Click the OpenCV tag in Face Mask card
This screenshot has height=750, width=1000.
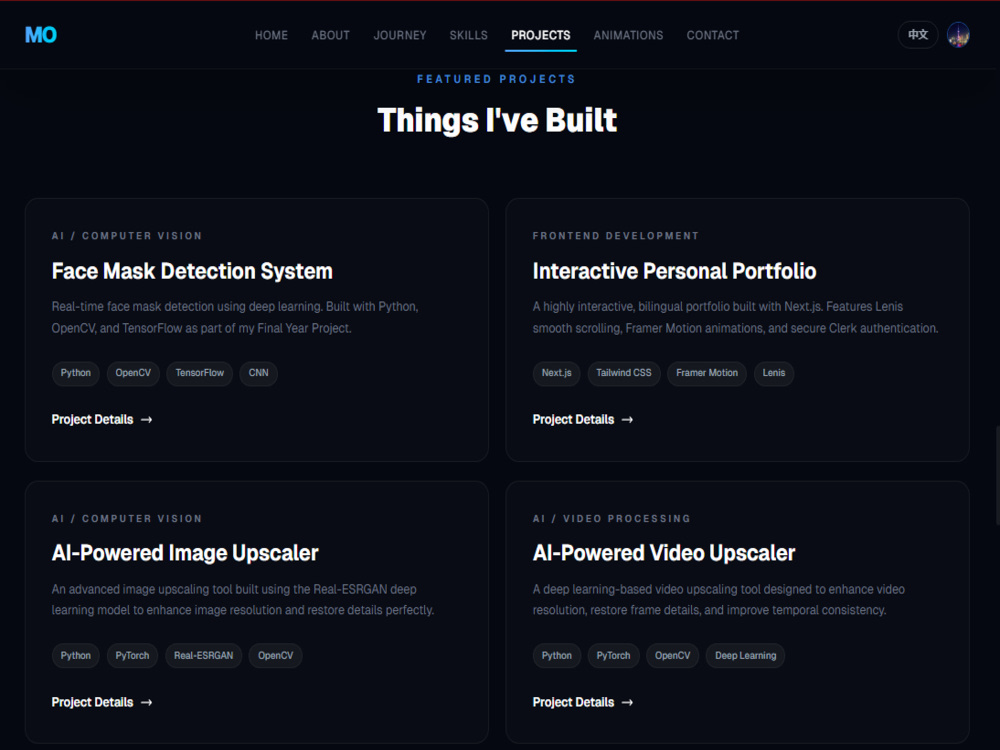133,373
